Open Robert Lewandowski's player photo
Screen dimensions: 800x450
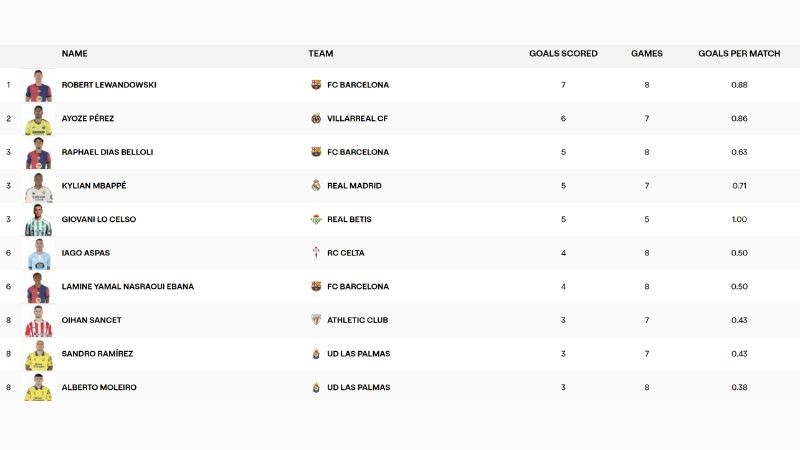38,86
